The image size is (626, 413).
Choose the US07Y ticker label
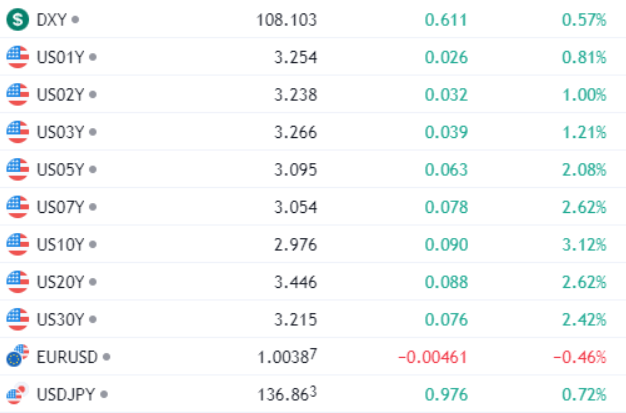click(60, 207)
